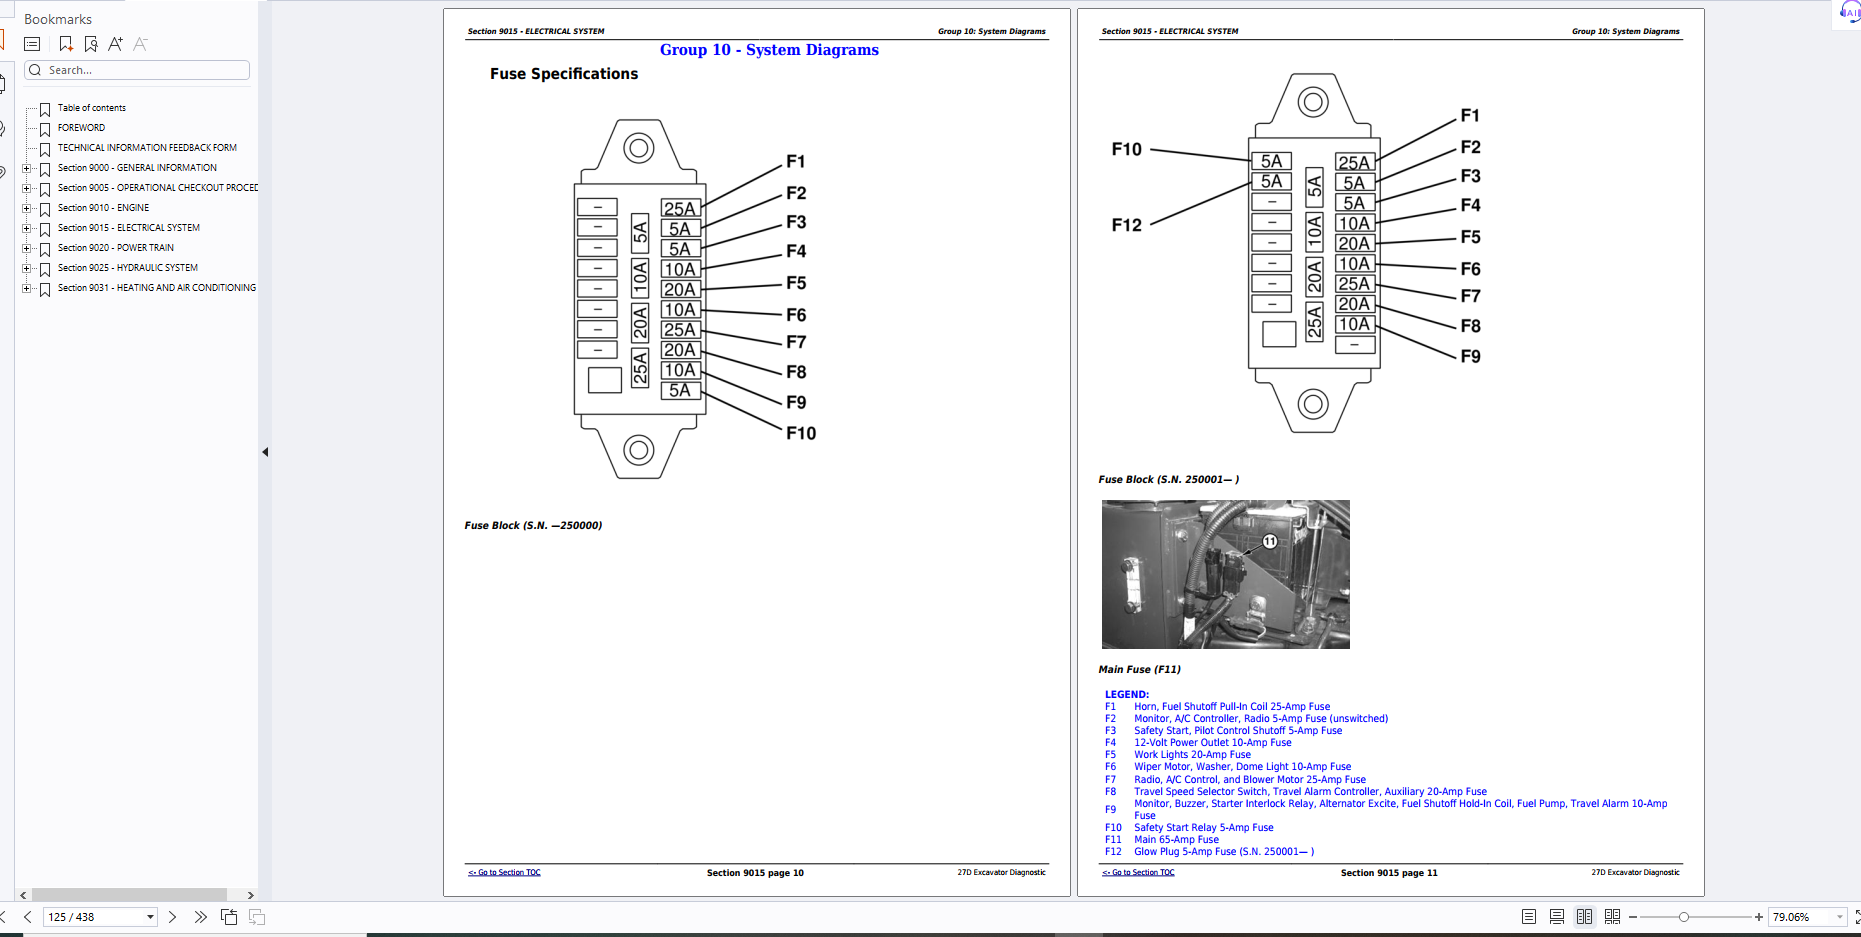Screen dimensions: 1861x937
Task: Click the Bookmarks panel title
Action: coord(58,19)
